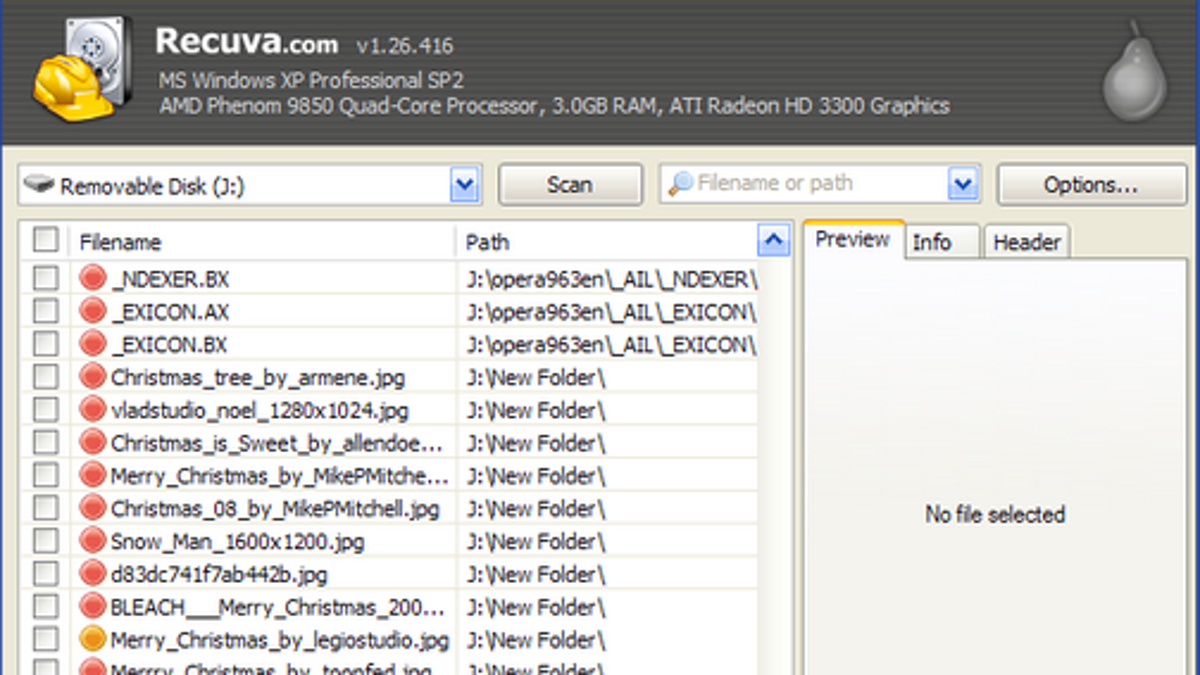
Task: Show the Header tab
Action: tap(1025, 242)
